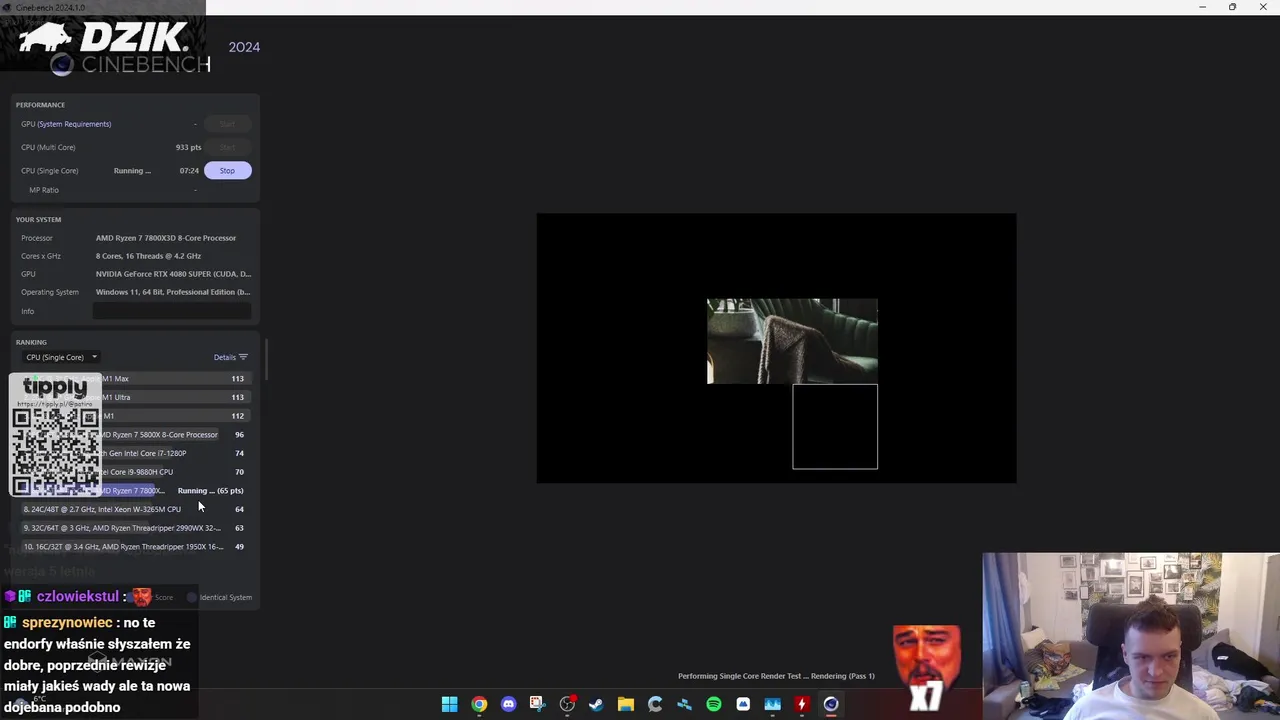Select the Intel Xeon W-3265M ranking row

point(134,509)
